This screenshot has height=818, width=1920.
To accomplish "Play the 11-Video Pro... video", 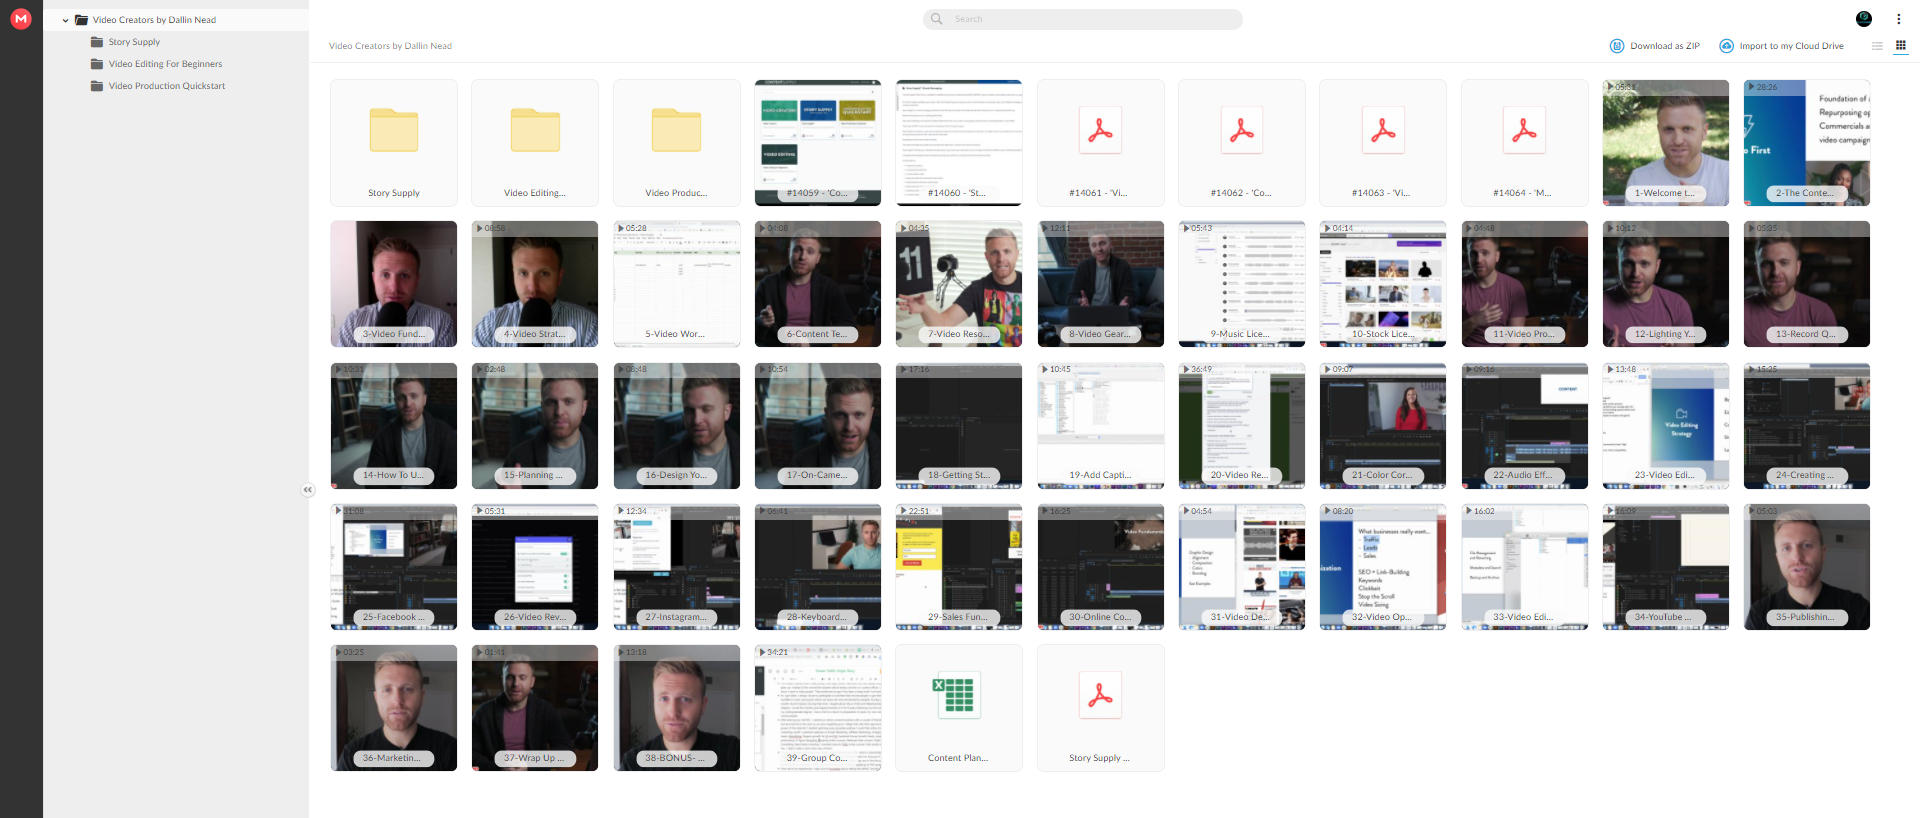I will tap(1525, 284).
